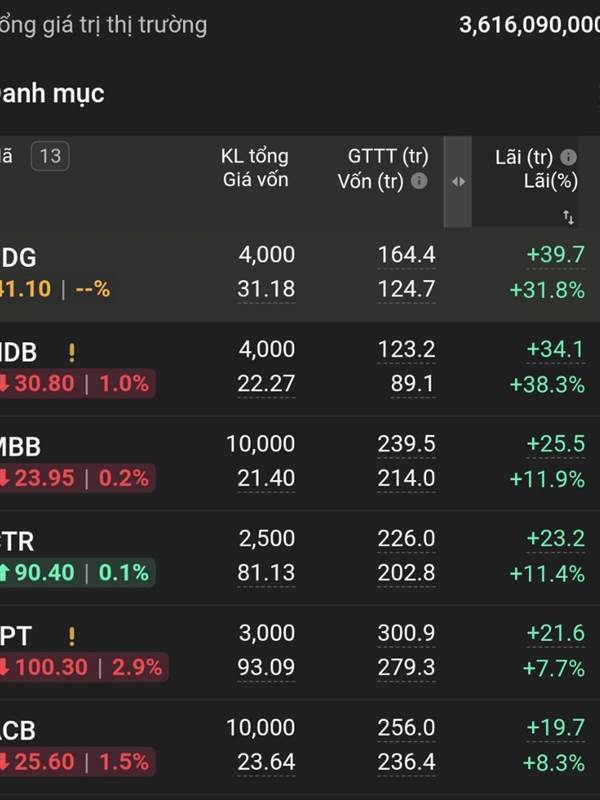Click the +31.8% profit on the top row
Image resolution: width=600 pixels, height=800 pixels.
(x=547, y=290)
